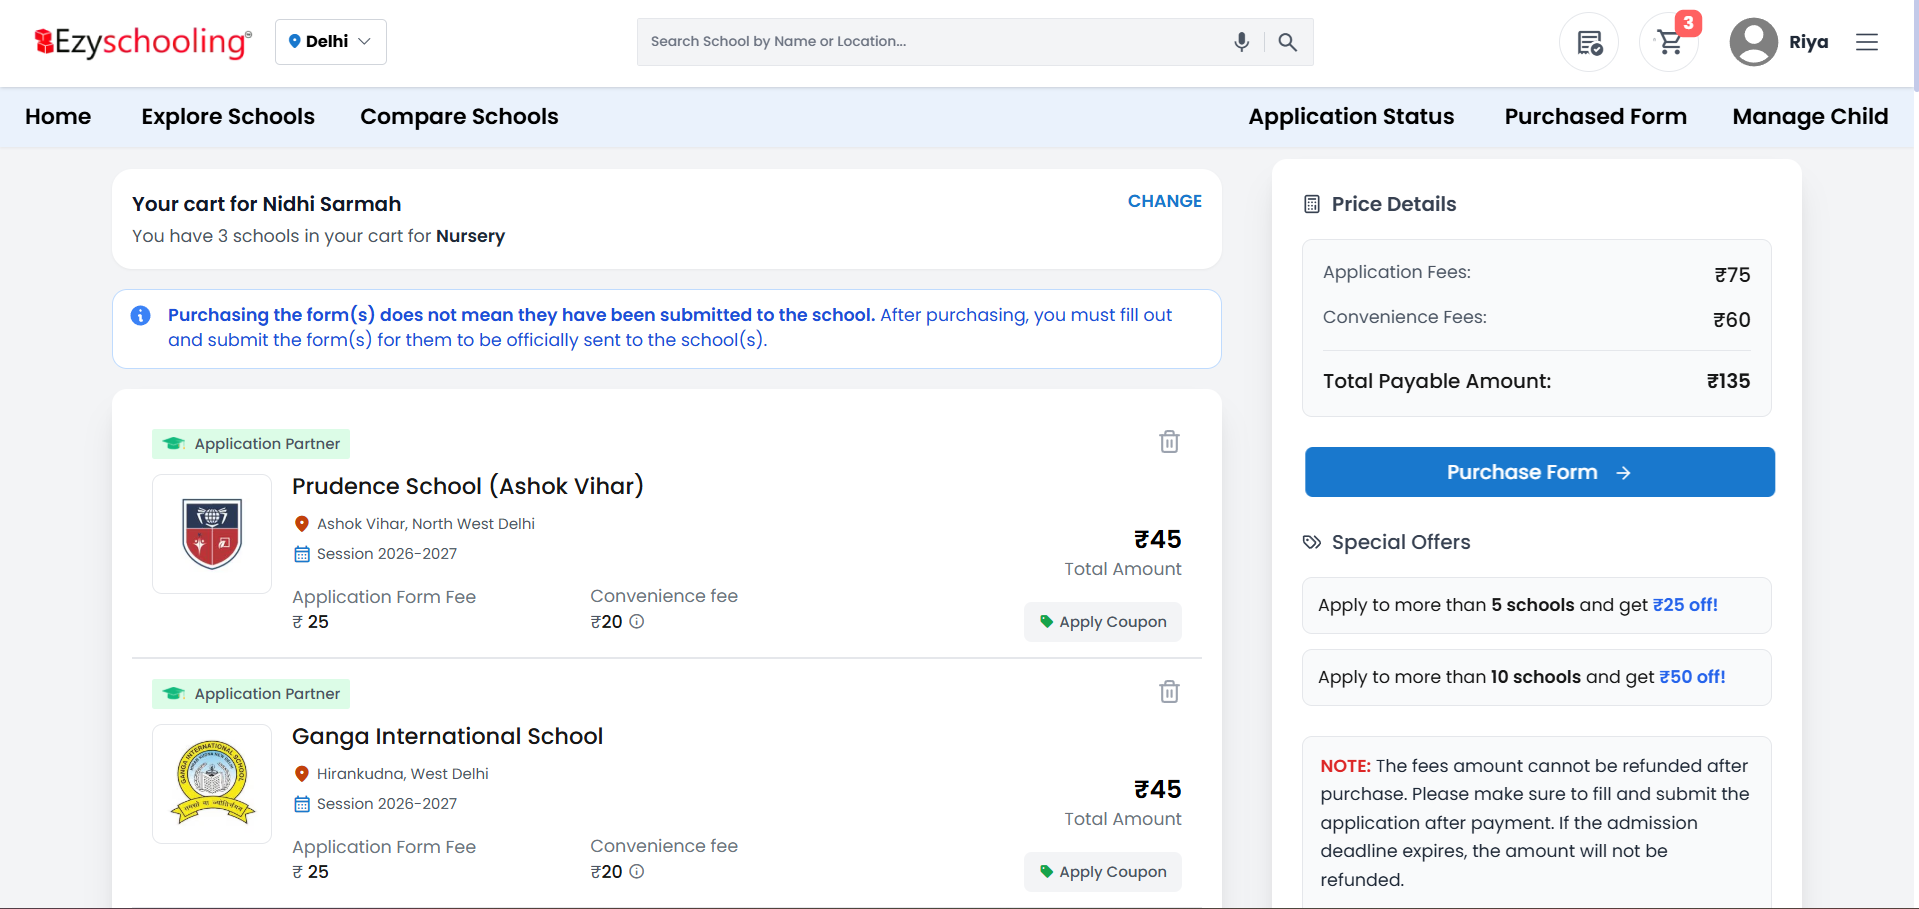Click Ganga School location pin icon
Viewport: 1919px width, 909px height.
[x=301, y=774]
